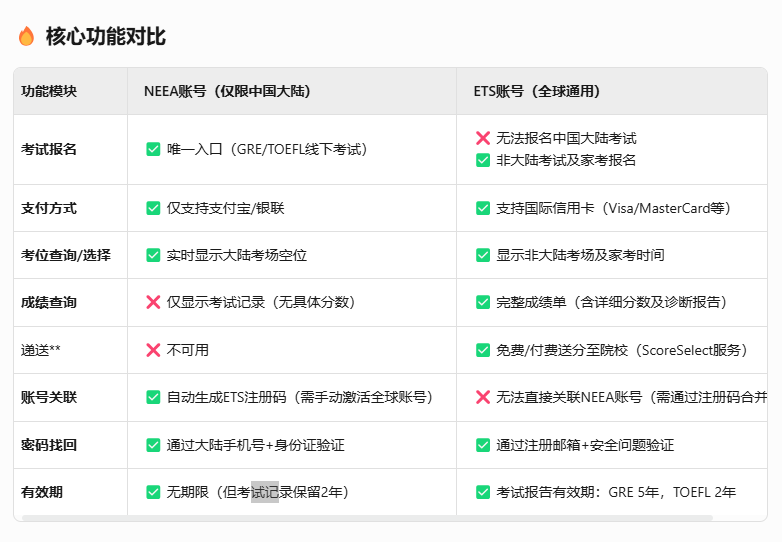Click the 账号关联 row label

(49, 397)
